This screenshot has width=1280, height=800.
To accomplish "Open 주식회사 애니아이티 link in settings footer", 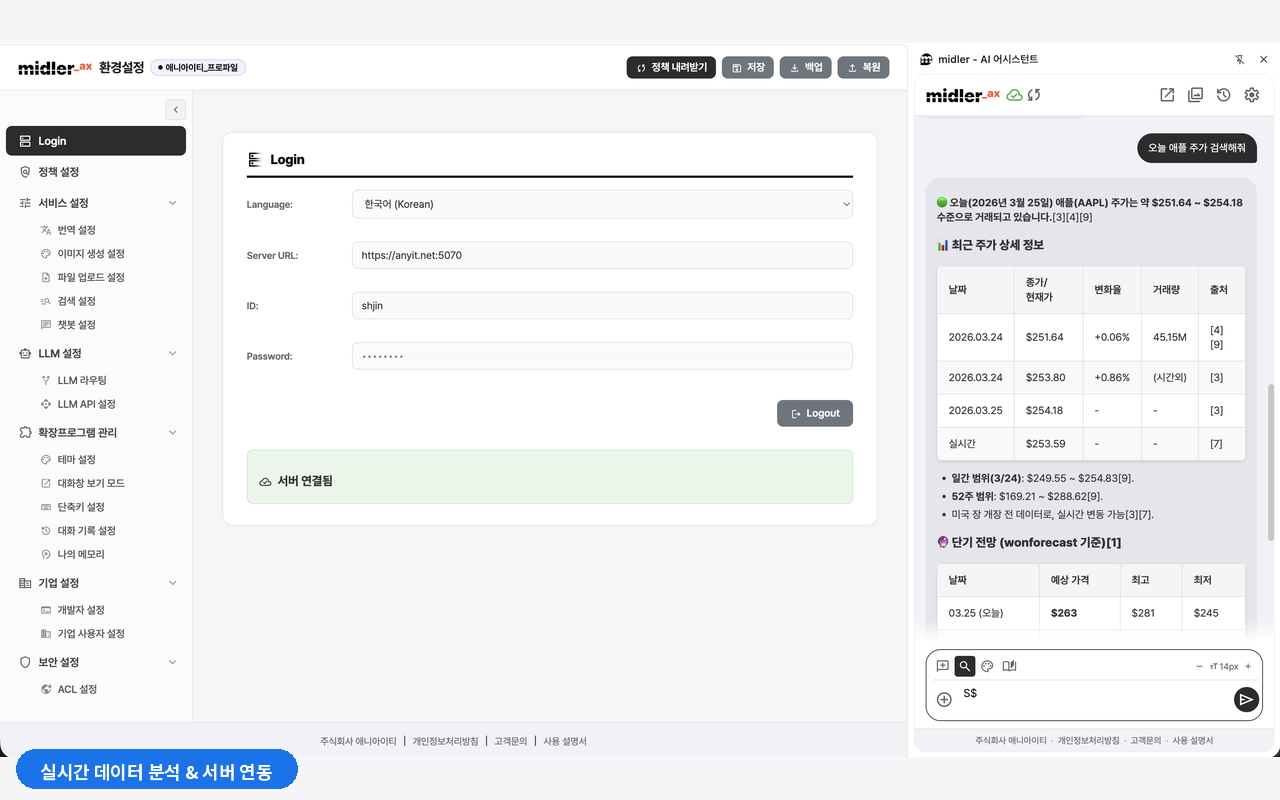I will (358, 741).
